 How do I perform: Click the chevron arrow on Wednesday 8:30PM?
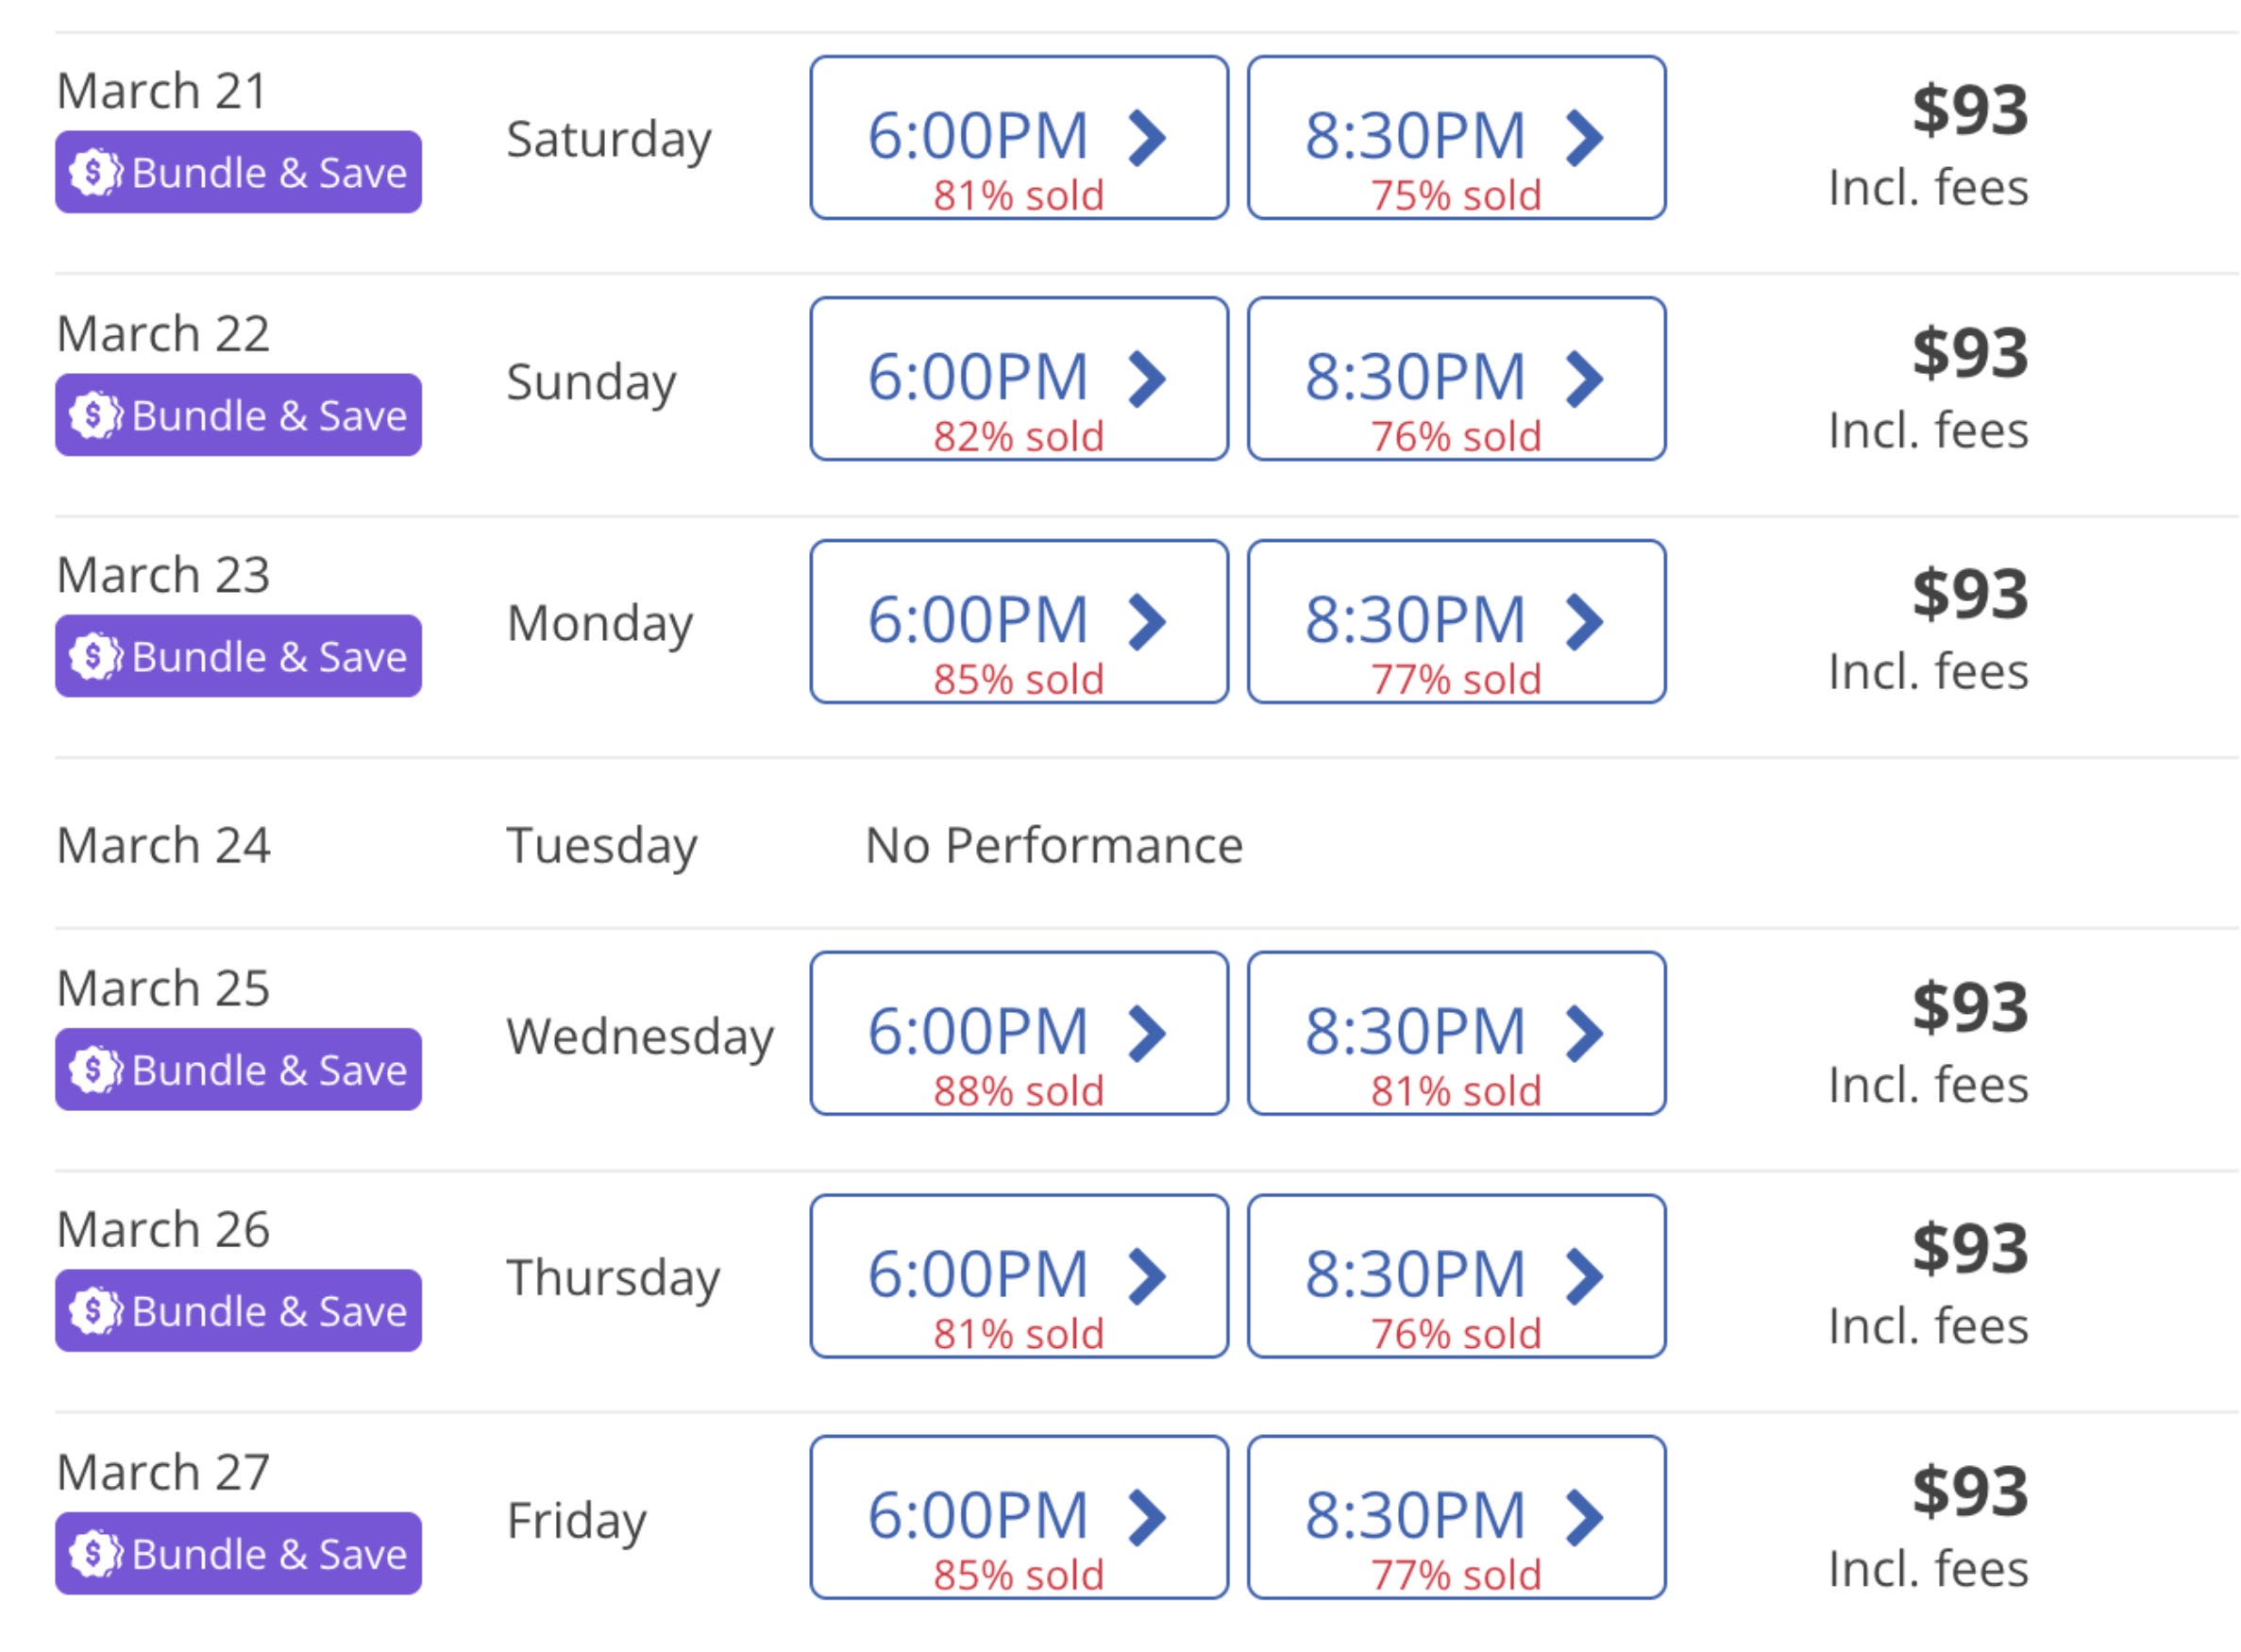tap(1584, 1032)
